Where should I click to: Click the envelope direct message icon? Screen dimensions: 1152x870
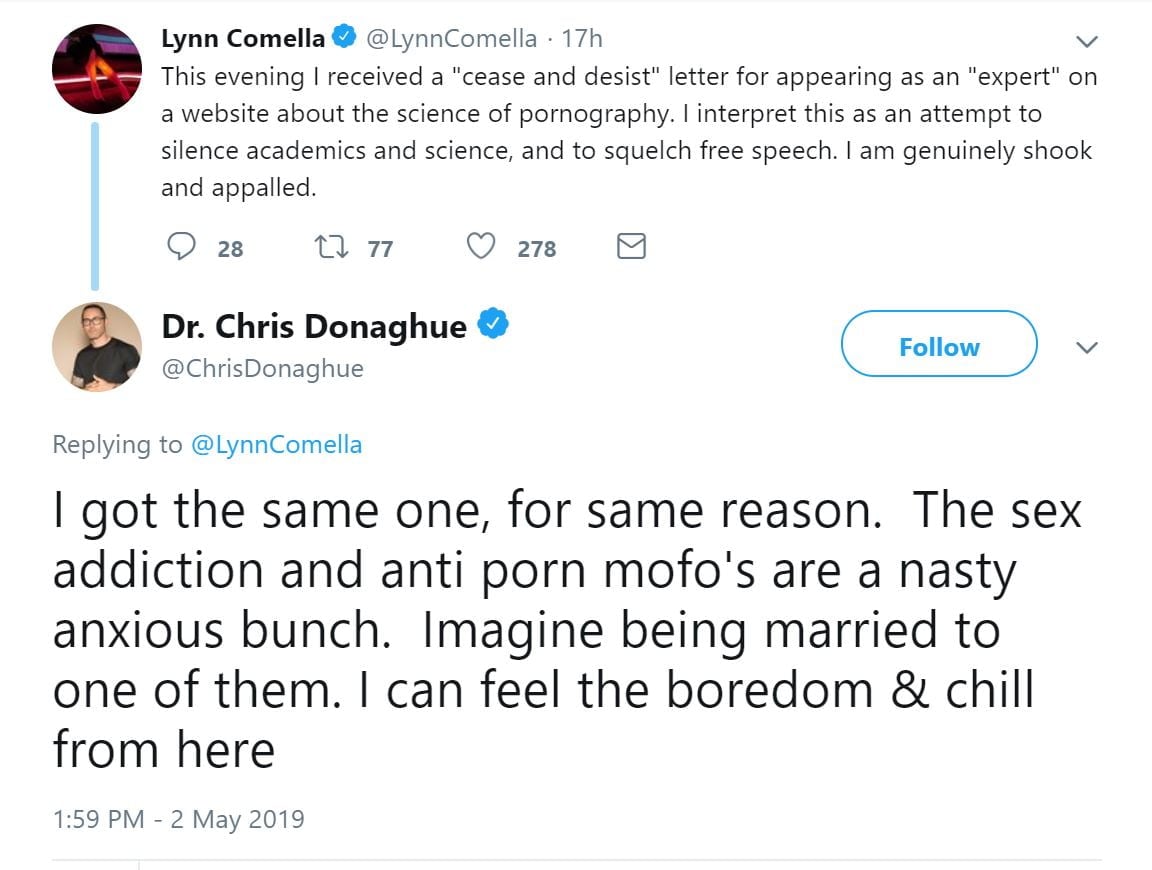(631, 247)
